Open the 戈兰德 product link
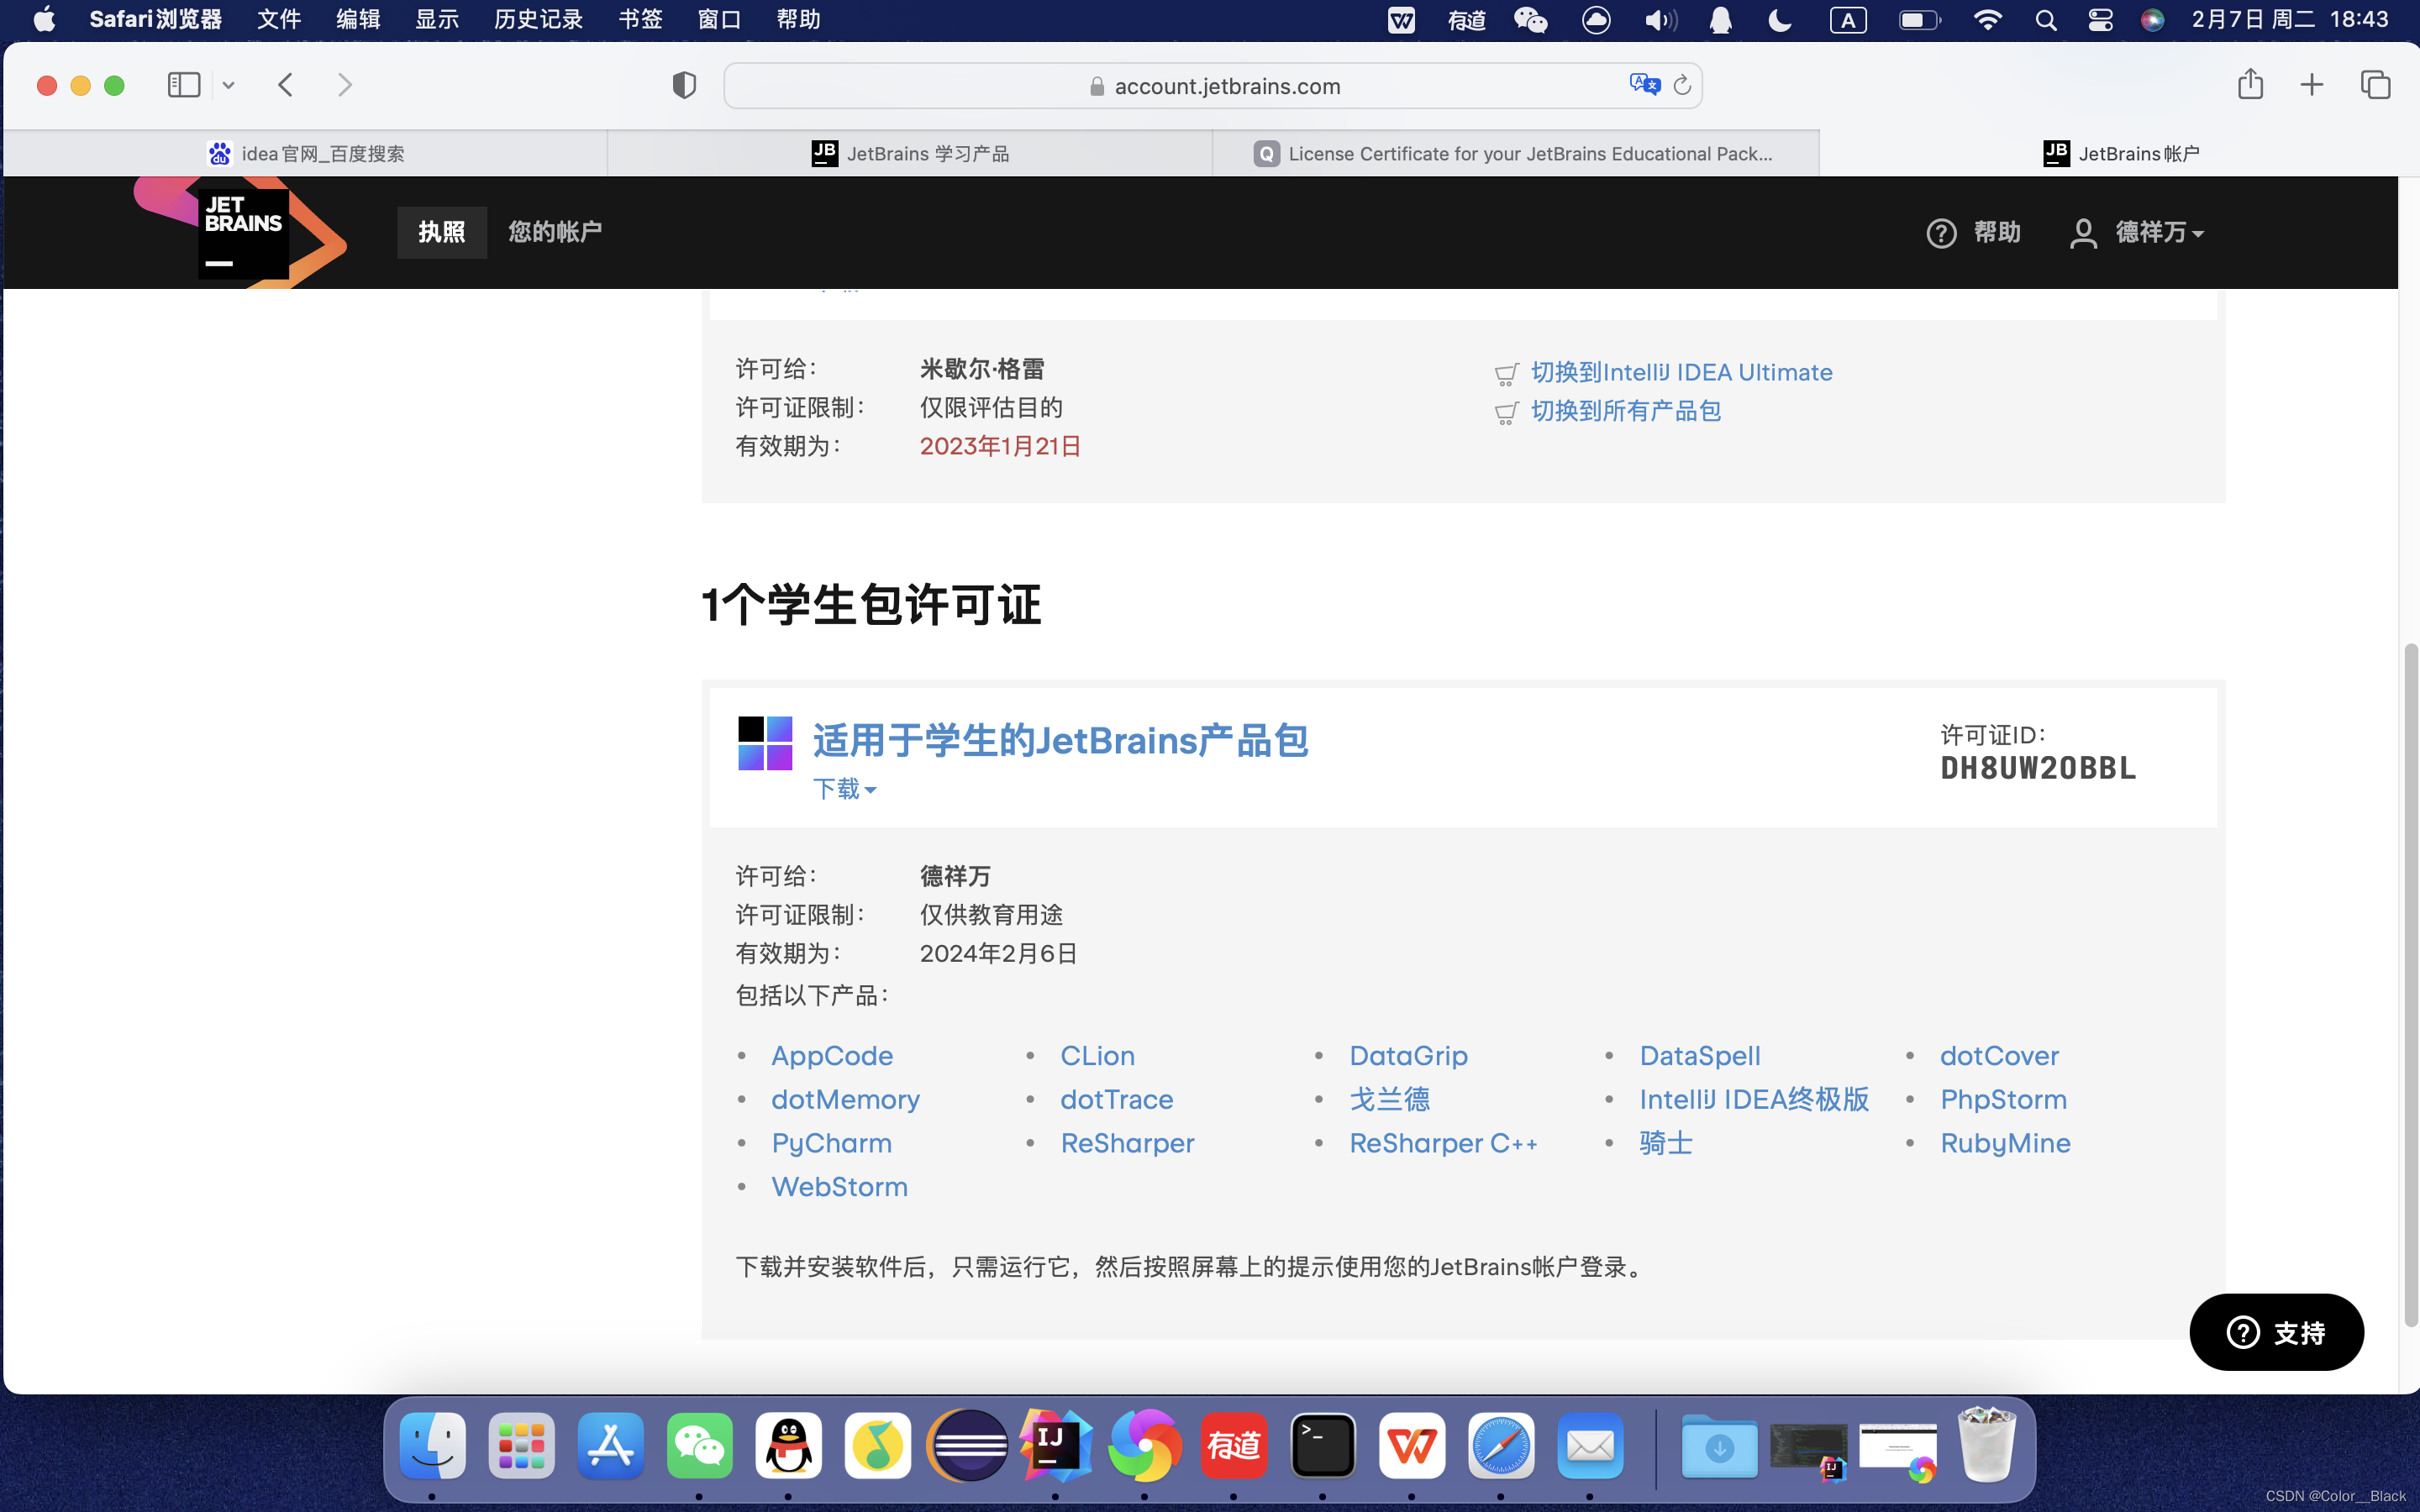The width and height of the screenshot is (2420, 1512). click(x=1389, y=1100)
